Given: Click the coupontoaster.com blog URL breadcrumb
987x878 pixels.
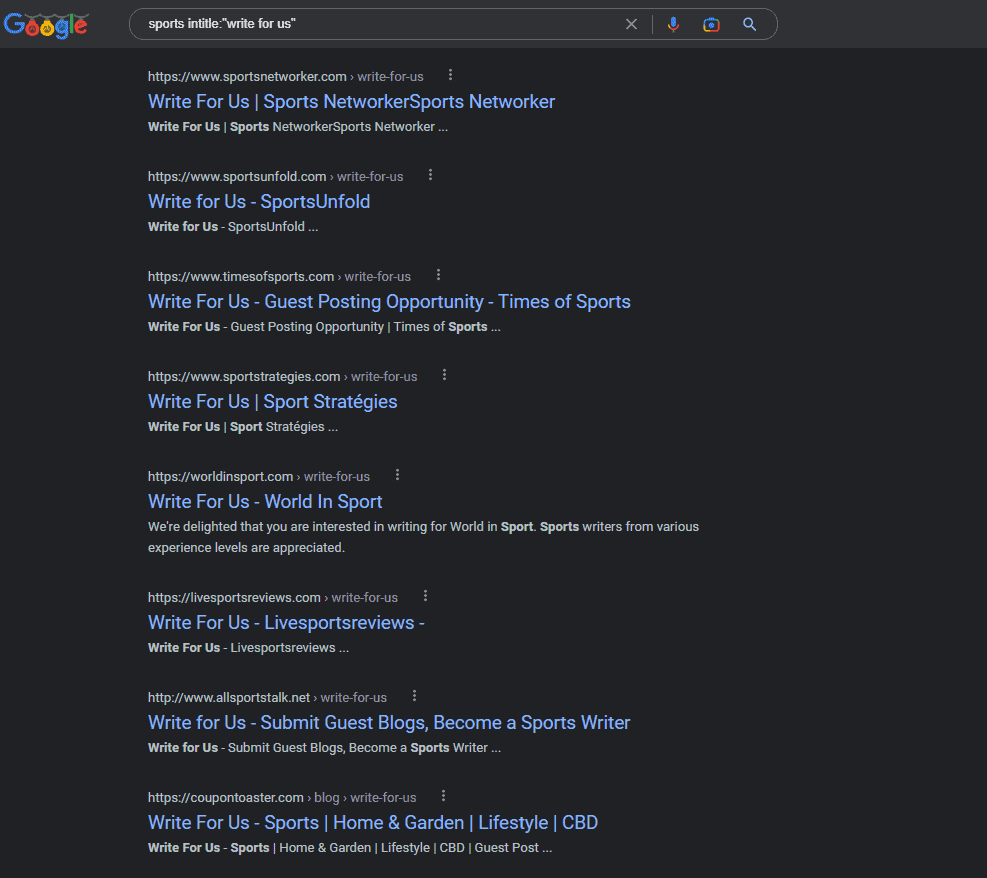Looking at the screenshot, I should coord(282,798).
